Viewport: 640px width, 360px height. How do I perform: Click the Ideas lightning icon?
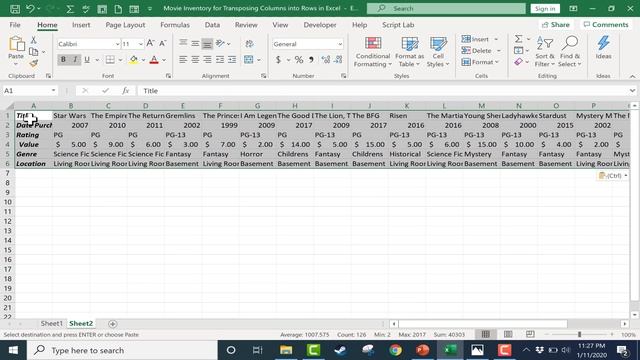tap(603, 47)
